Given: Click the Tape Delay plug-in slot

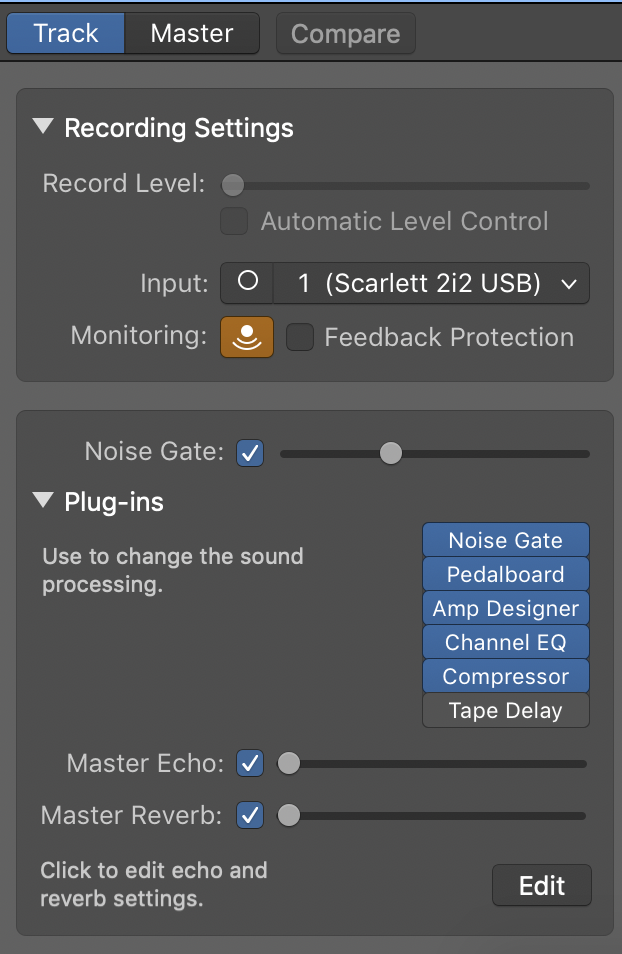Looking at the screenshot, I should [x=505, y=711].
